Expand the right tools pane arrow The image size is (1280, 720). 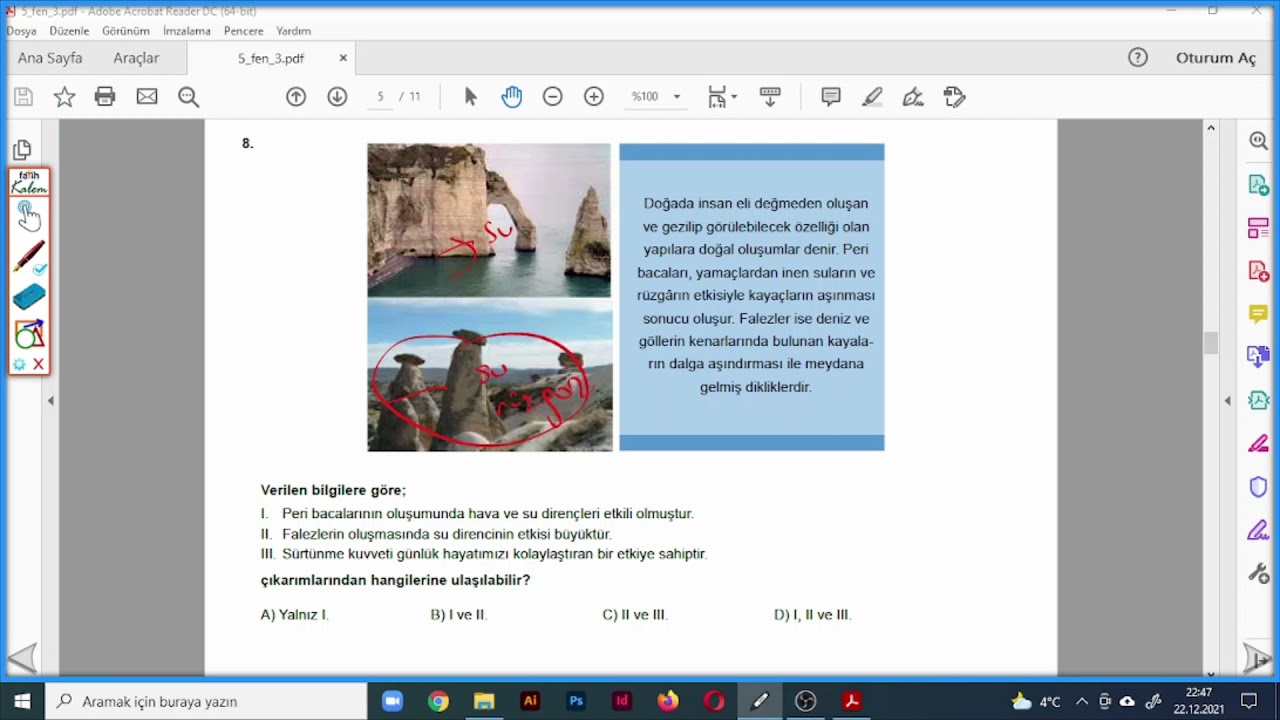click(x=1227, y=400)
